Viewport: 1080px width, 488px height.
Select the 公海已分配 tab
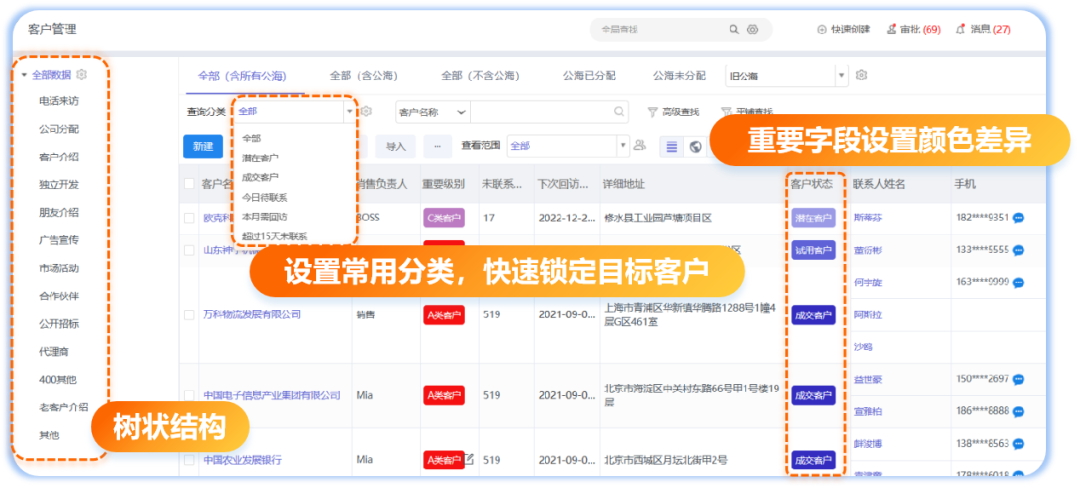[x=589, y=75]
